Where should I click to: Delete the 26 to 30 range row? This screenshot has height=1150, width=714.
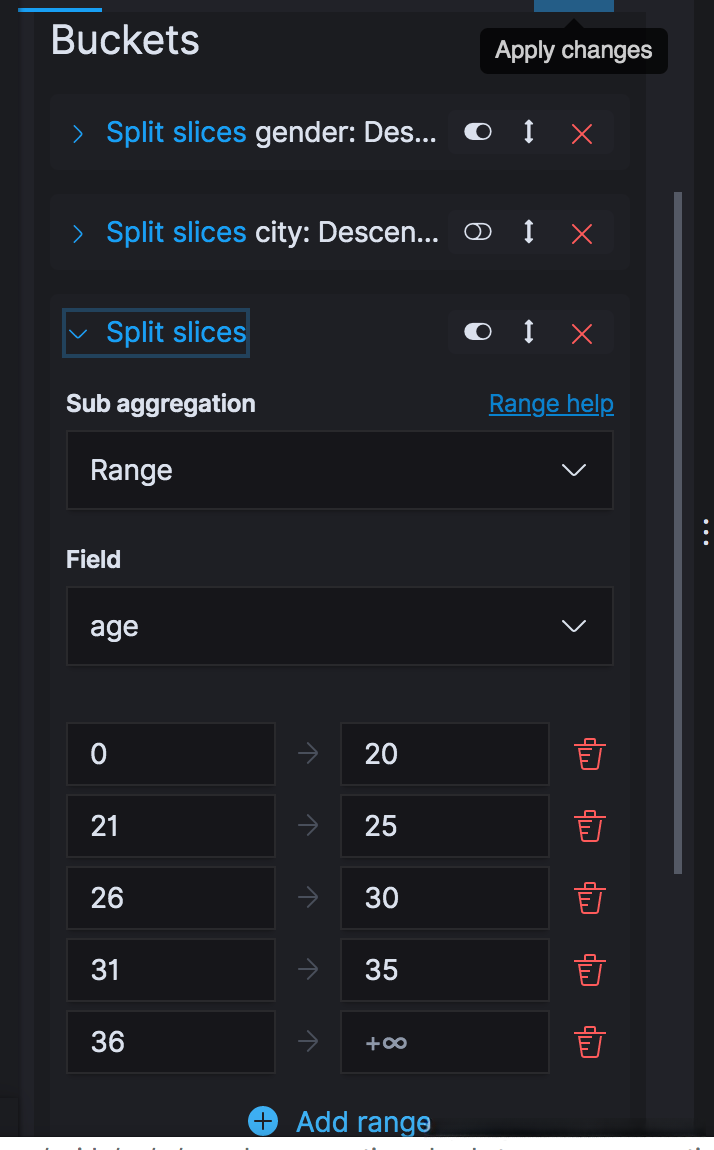point(590,898)
